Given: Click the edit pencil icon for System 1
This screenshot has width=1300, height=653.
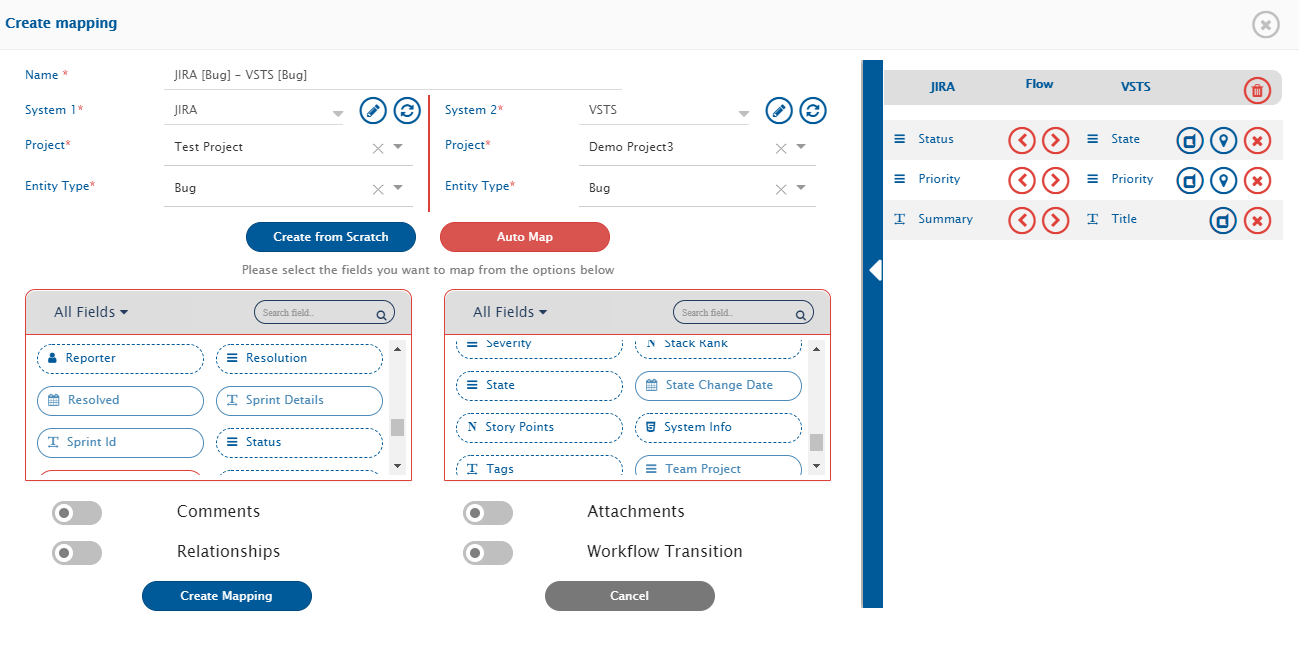Looking at the screenshot, I should [x=373, y=110].
